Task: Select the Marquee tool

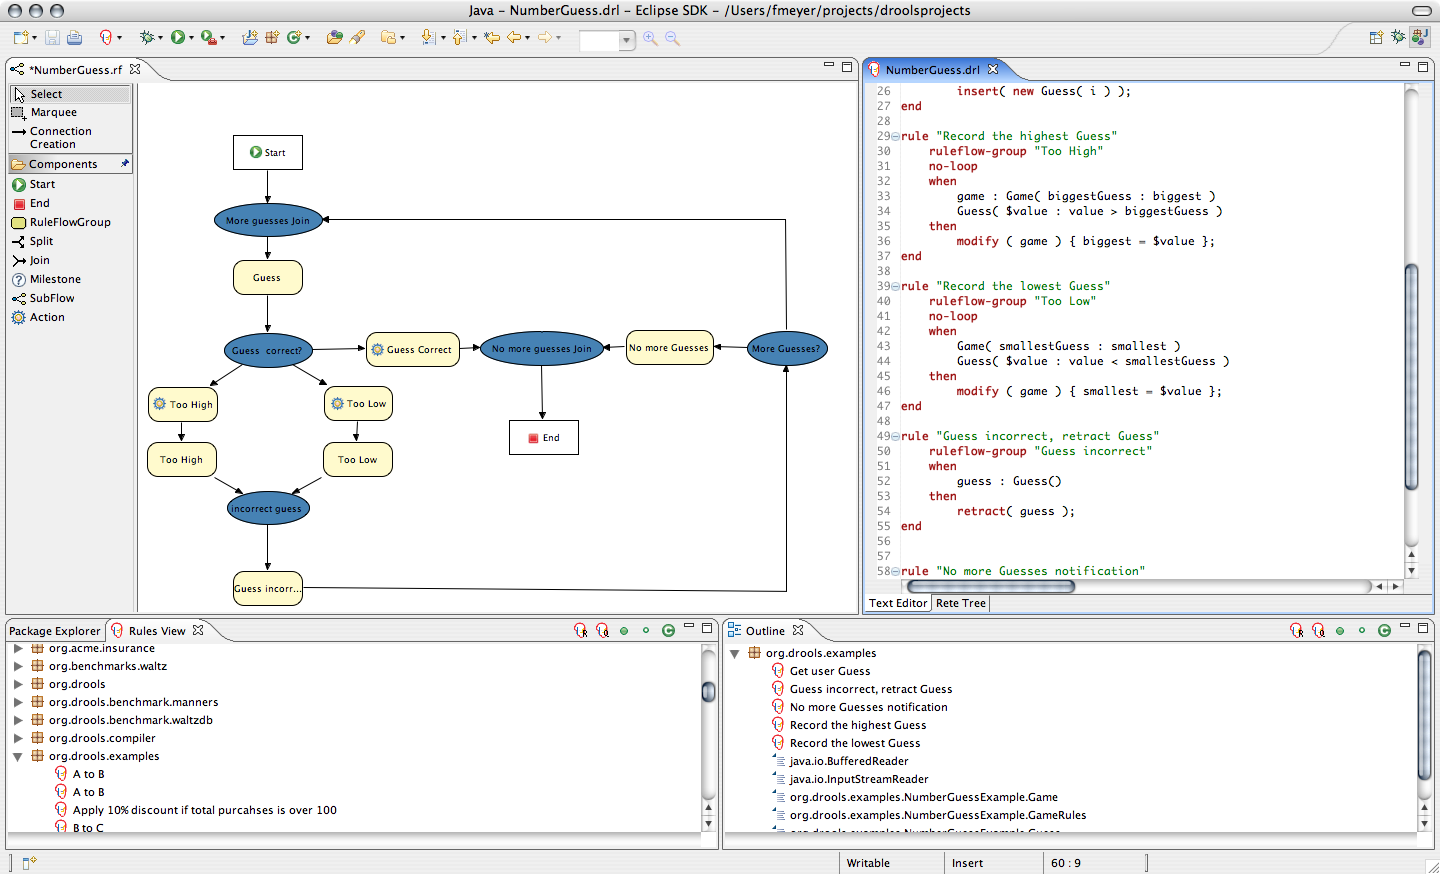Action: pyautogui.click(x=53, y=112)
